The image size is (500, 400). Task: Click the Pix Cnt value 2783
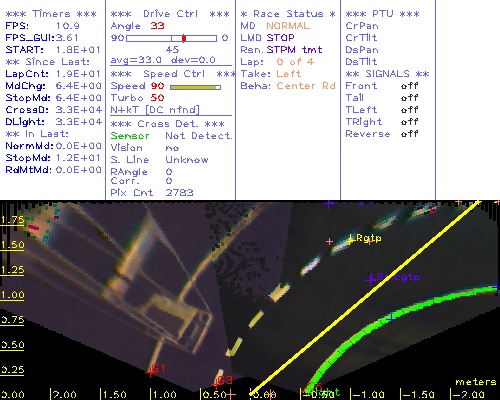[x=179, y=193]
